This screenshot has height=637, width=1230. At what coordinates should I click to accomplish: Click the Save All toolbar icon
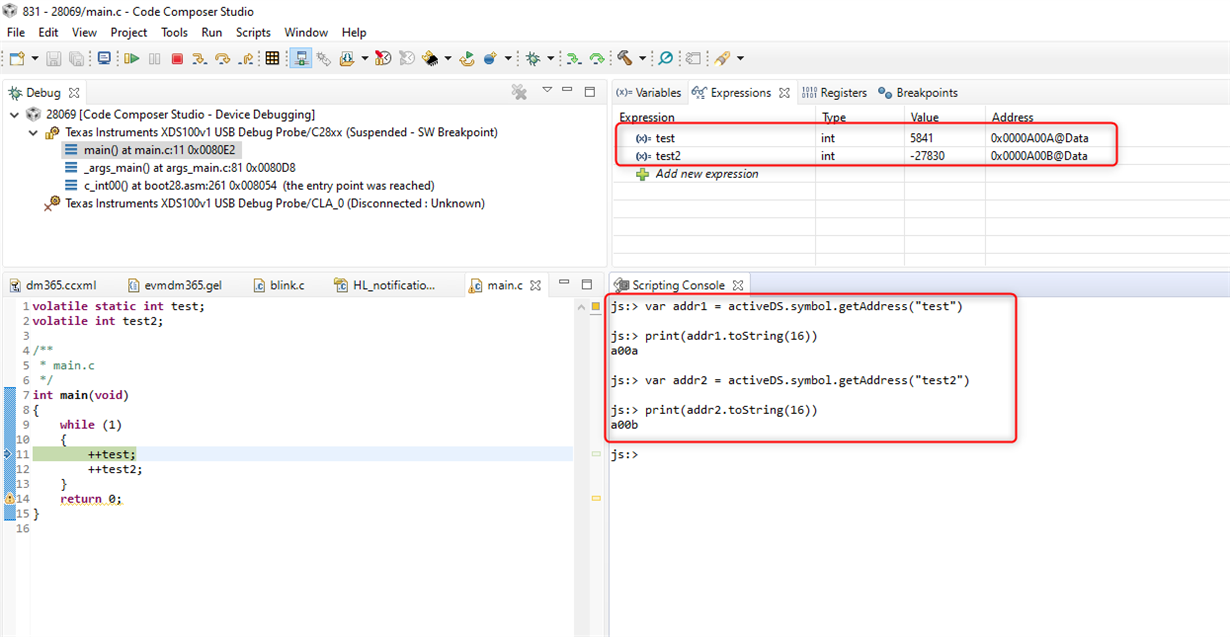coord(76,59)
